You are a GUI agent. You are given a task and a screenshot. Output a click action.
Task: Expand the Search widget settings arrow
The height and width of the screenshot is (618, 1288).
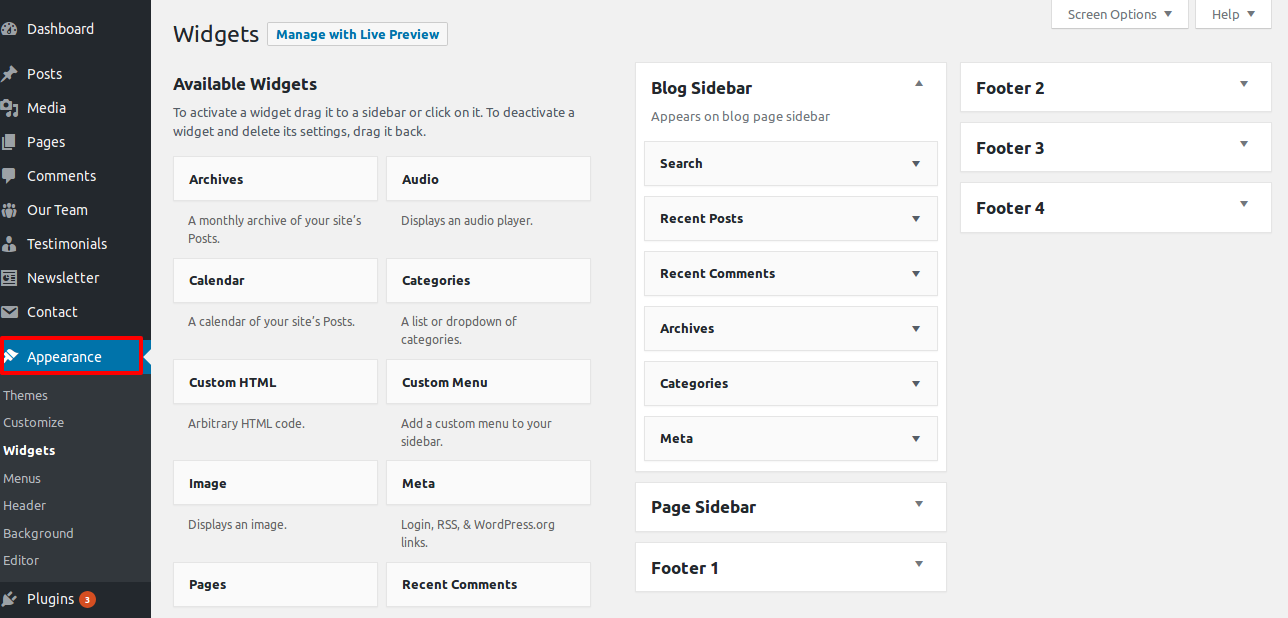click(915, 164)
